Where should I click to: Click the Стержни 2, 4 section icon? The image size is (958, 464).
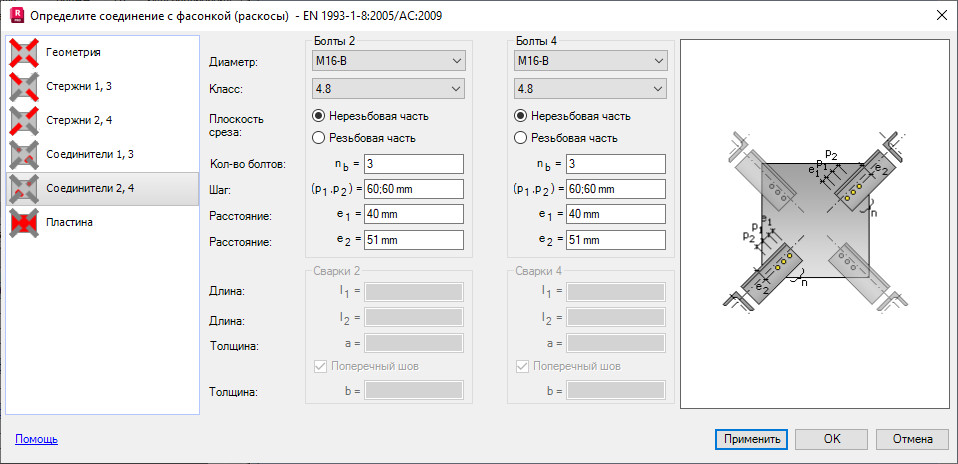tap(24, 120)
